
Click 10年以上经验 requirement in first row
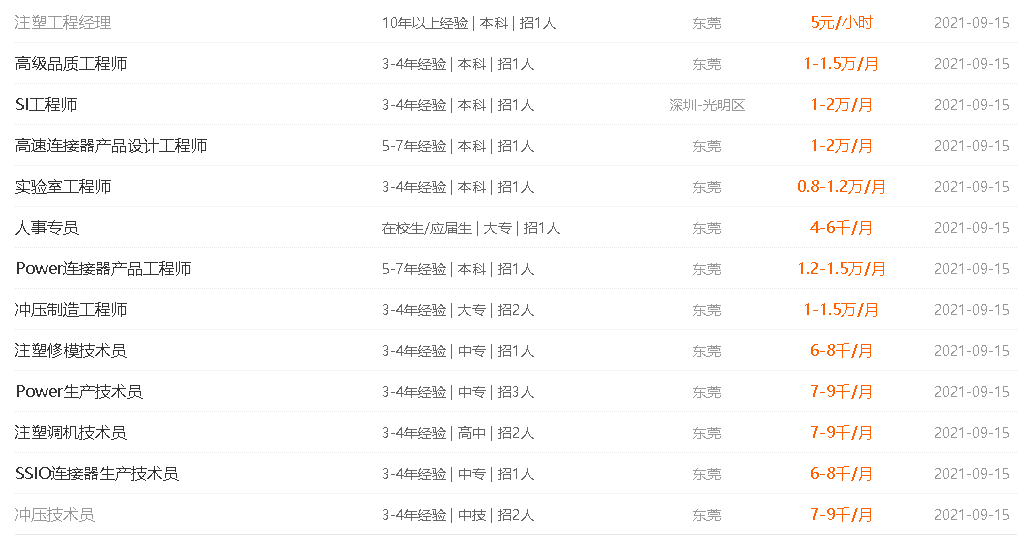tap(425, 23)
